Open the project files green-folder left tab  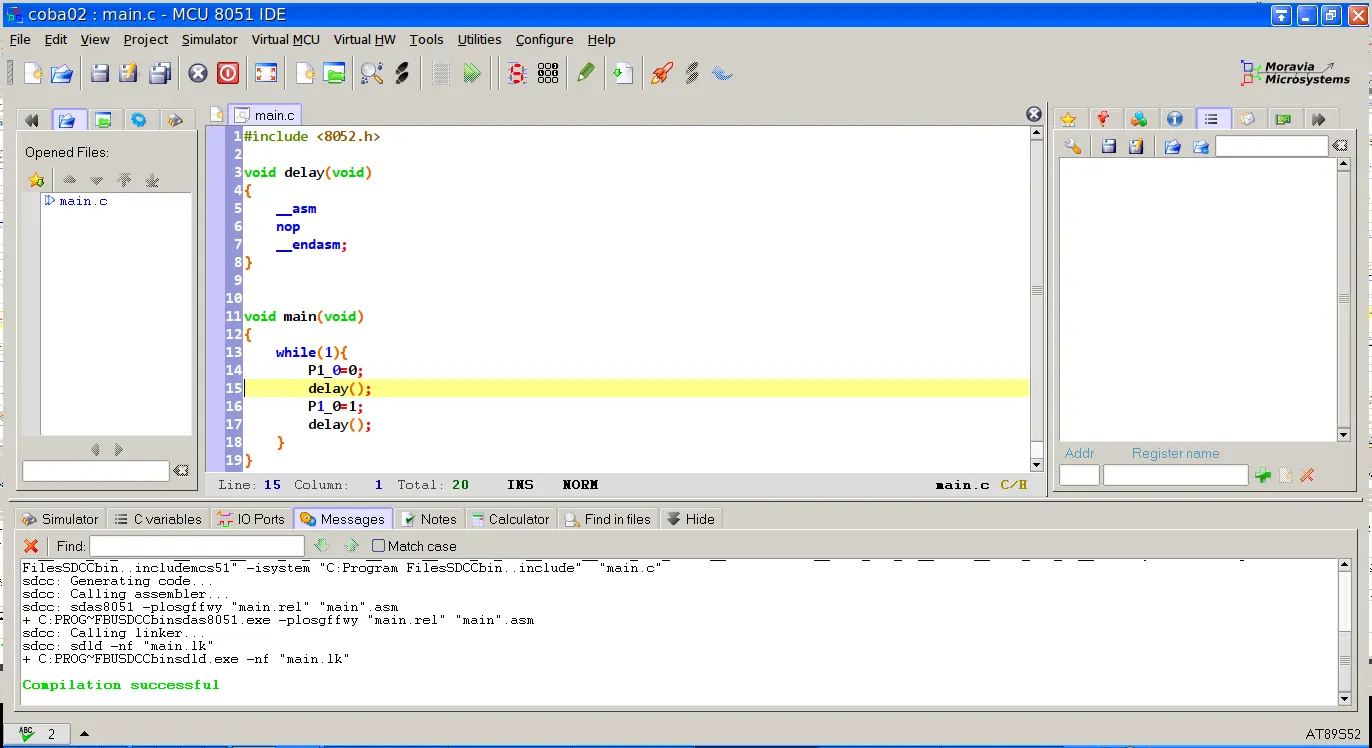coord(103,120)
